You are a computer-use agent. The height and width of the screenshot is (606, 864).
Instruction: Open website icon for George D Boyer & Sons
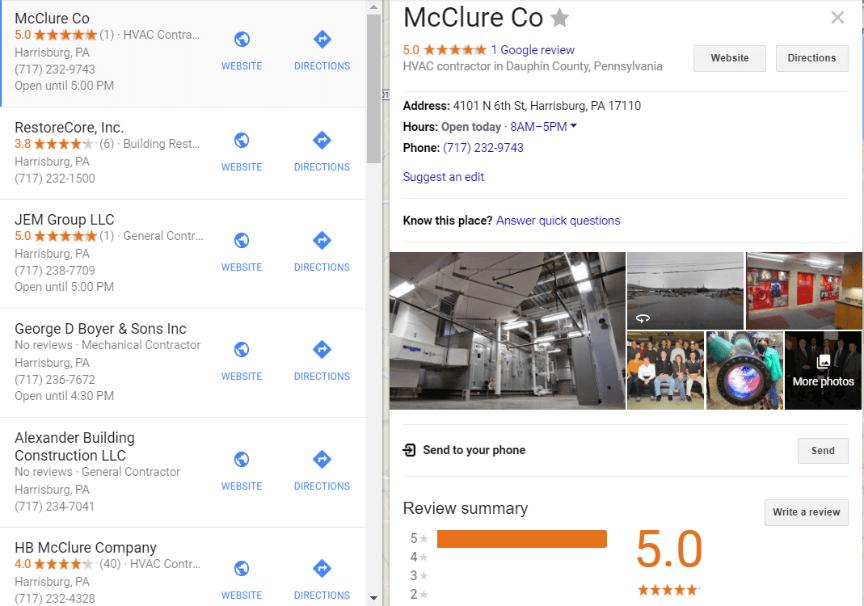[x=242, y=350]
